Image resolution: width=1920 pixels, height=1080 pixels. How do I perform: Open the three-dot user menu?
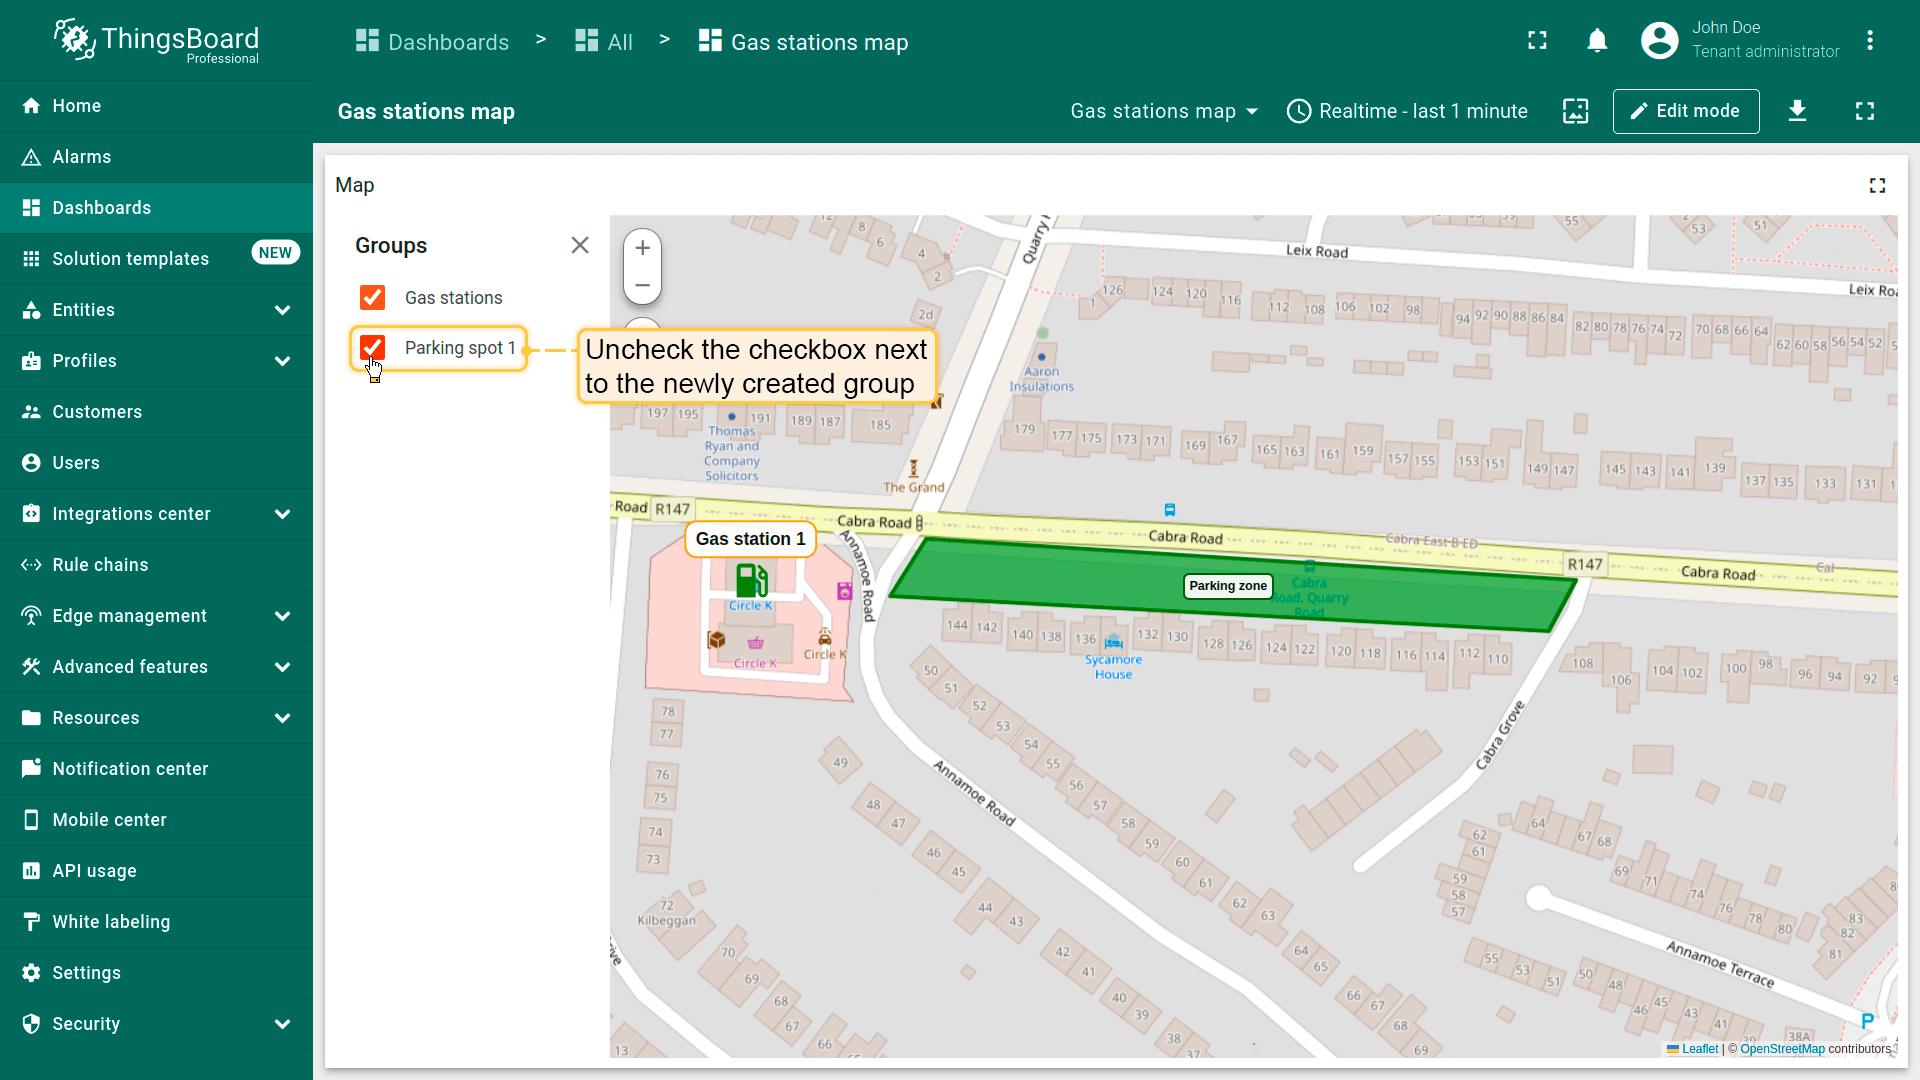click(x=1869, y=41)
